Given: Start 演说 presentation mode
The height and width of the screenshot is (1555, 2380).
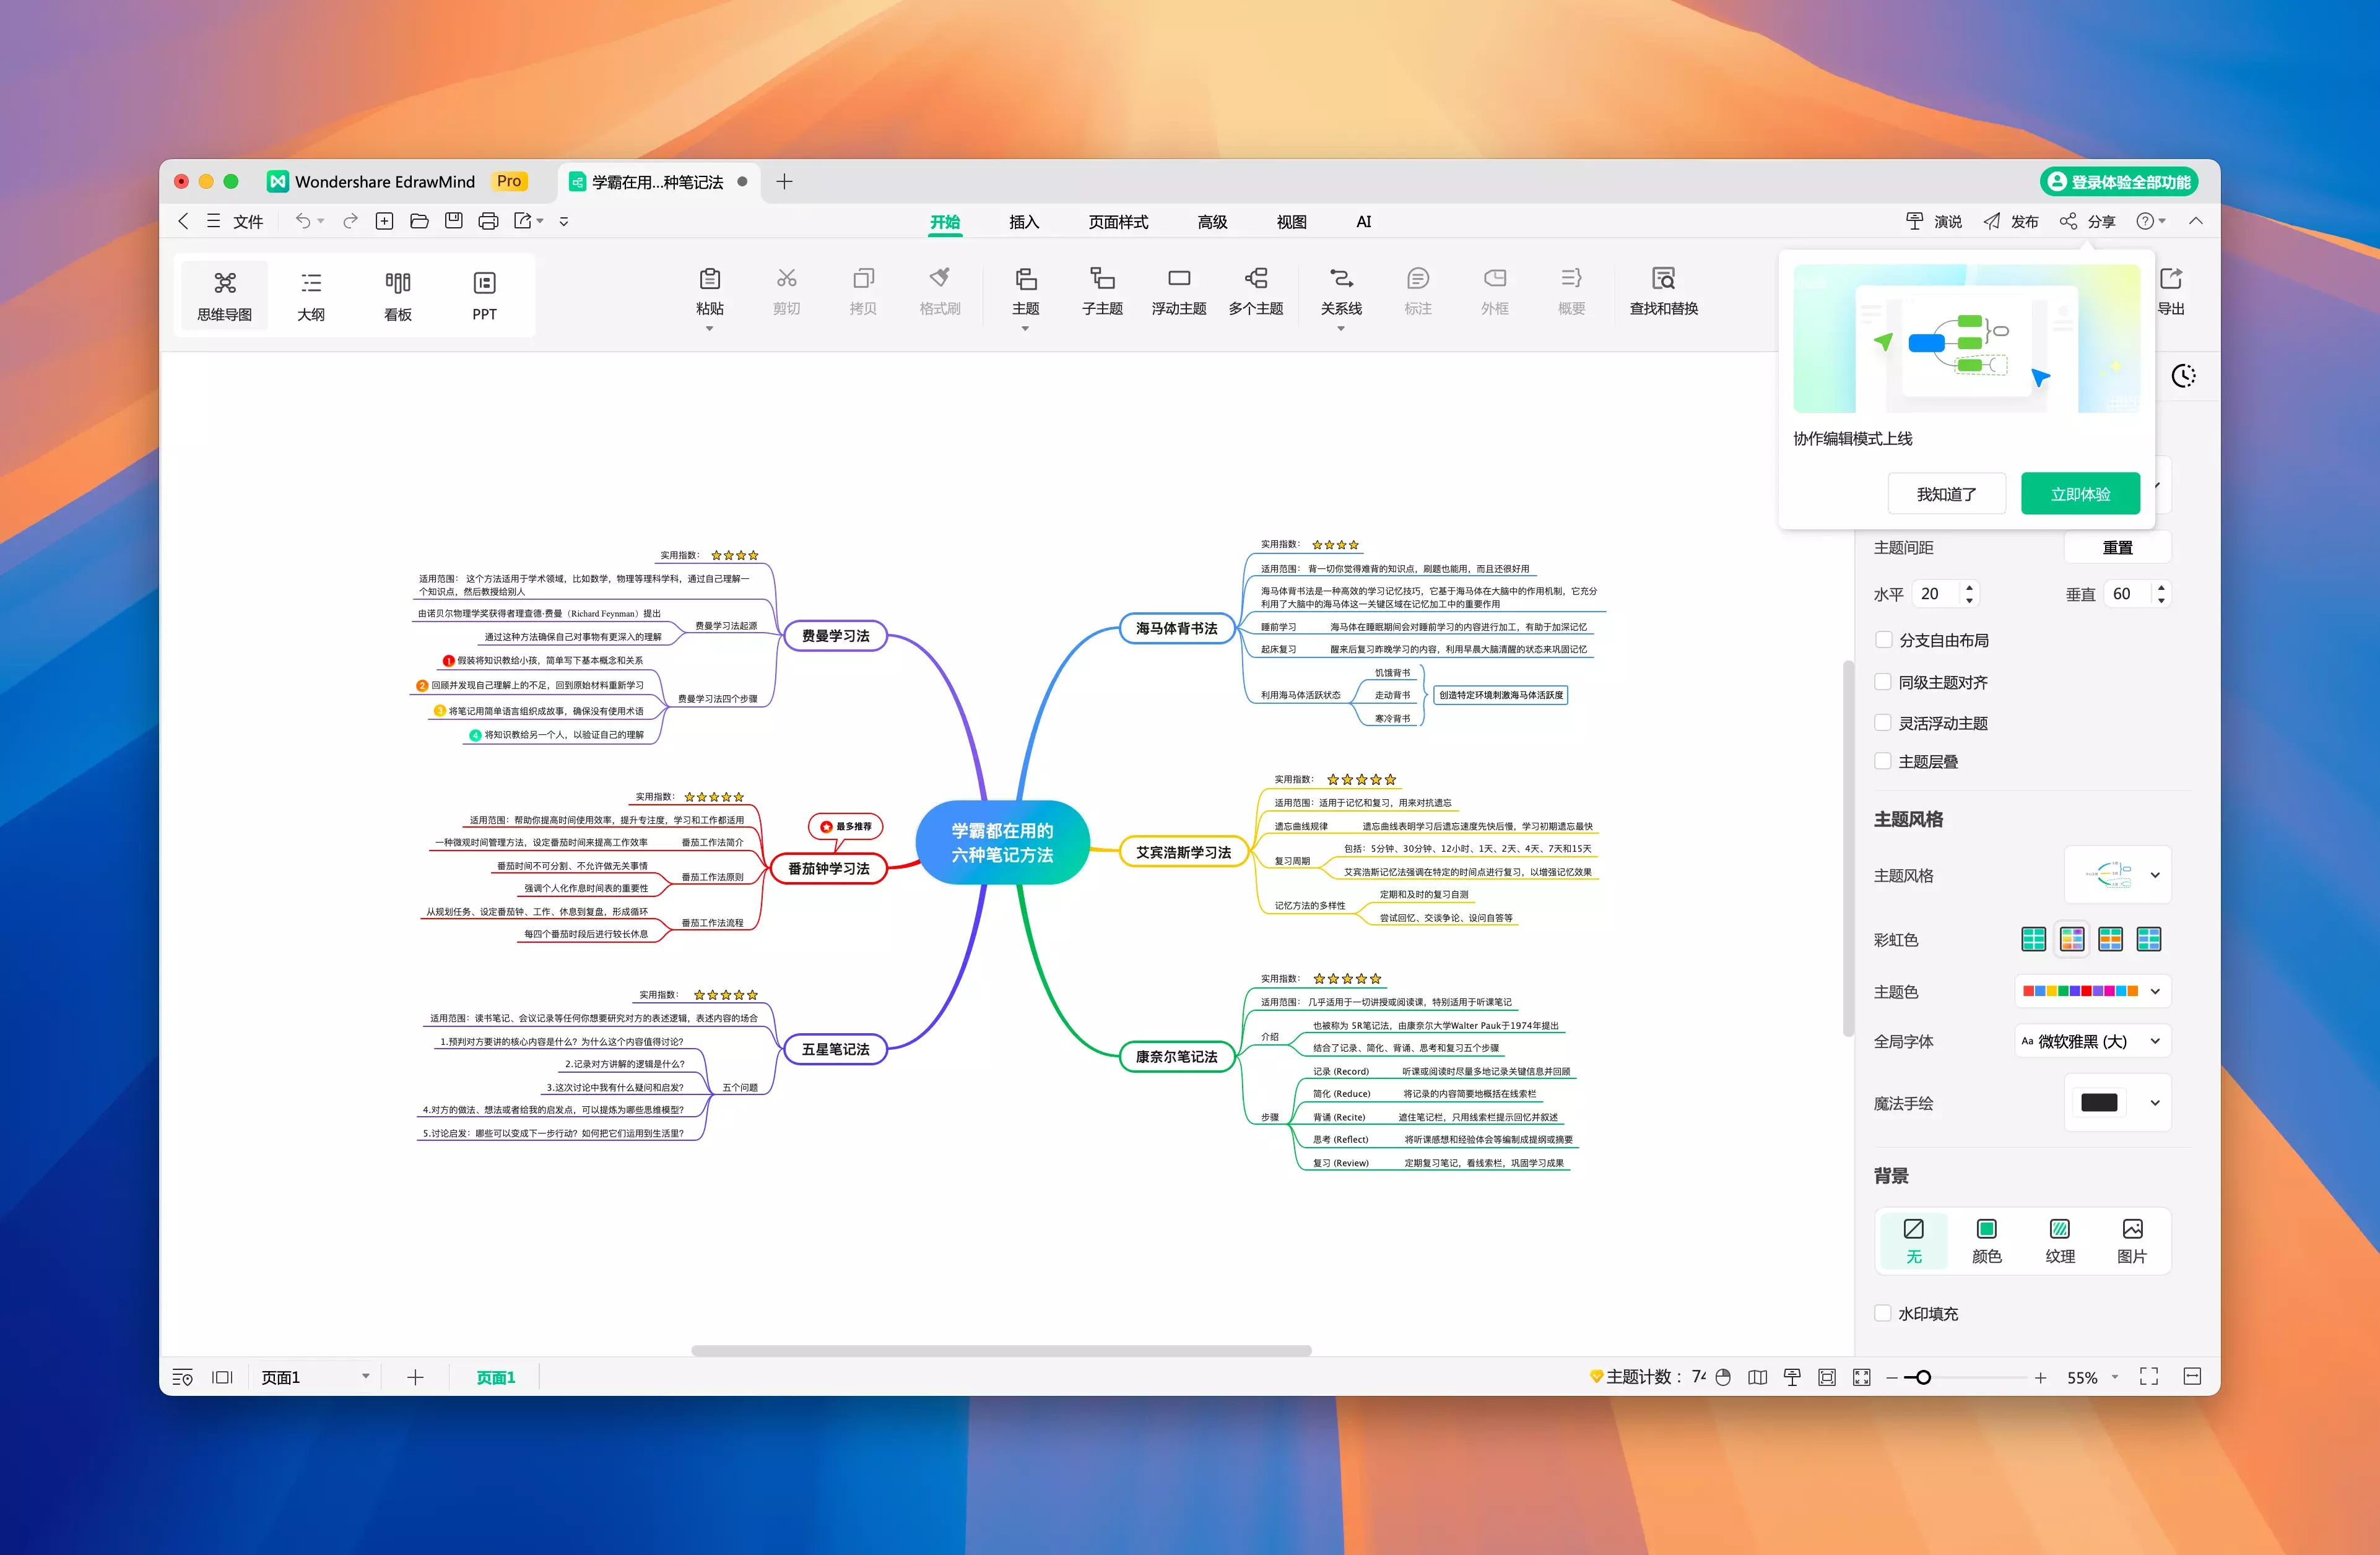Looking at the screenshot, I should (x=1933, y=221).
